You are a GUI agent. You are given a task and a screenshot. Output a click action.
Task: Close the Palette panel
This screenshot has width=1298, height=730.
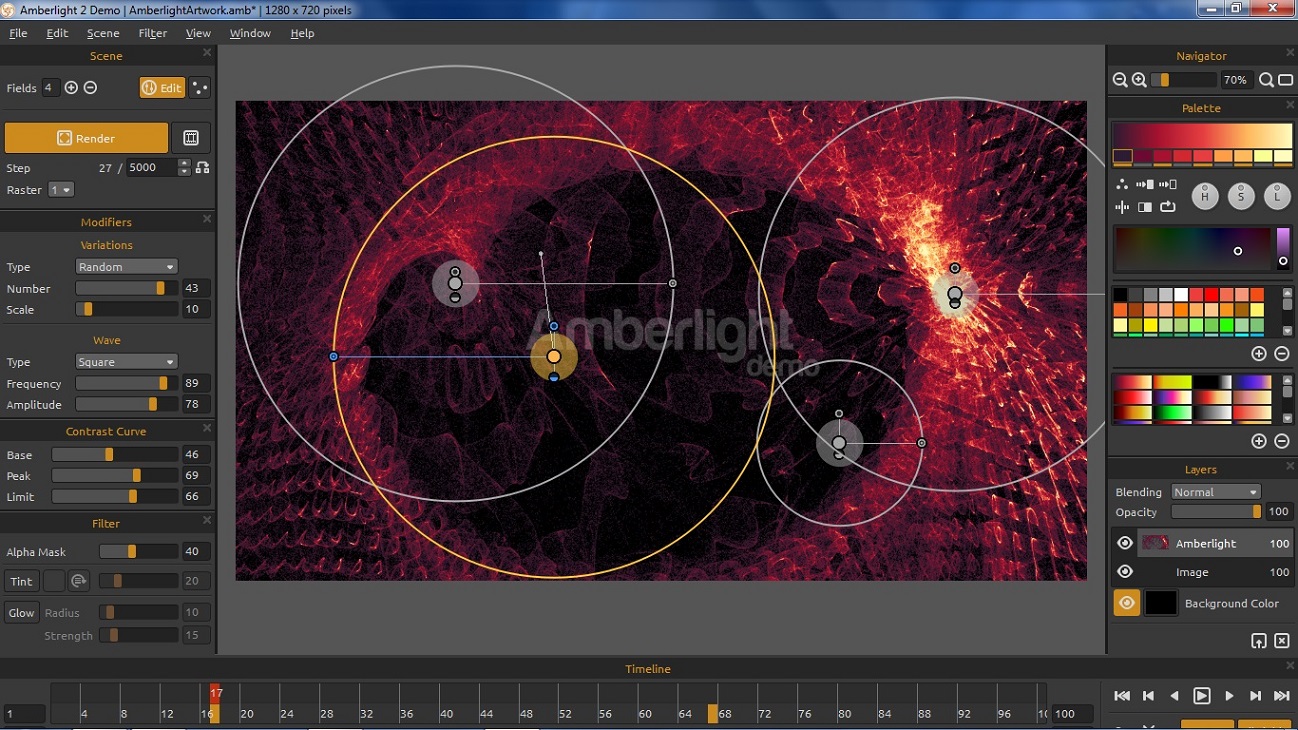1290,105
